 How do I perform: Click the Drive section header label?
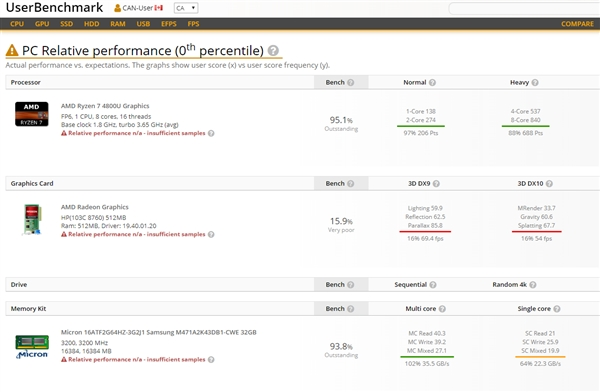(19, 284)
